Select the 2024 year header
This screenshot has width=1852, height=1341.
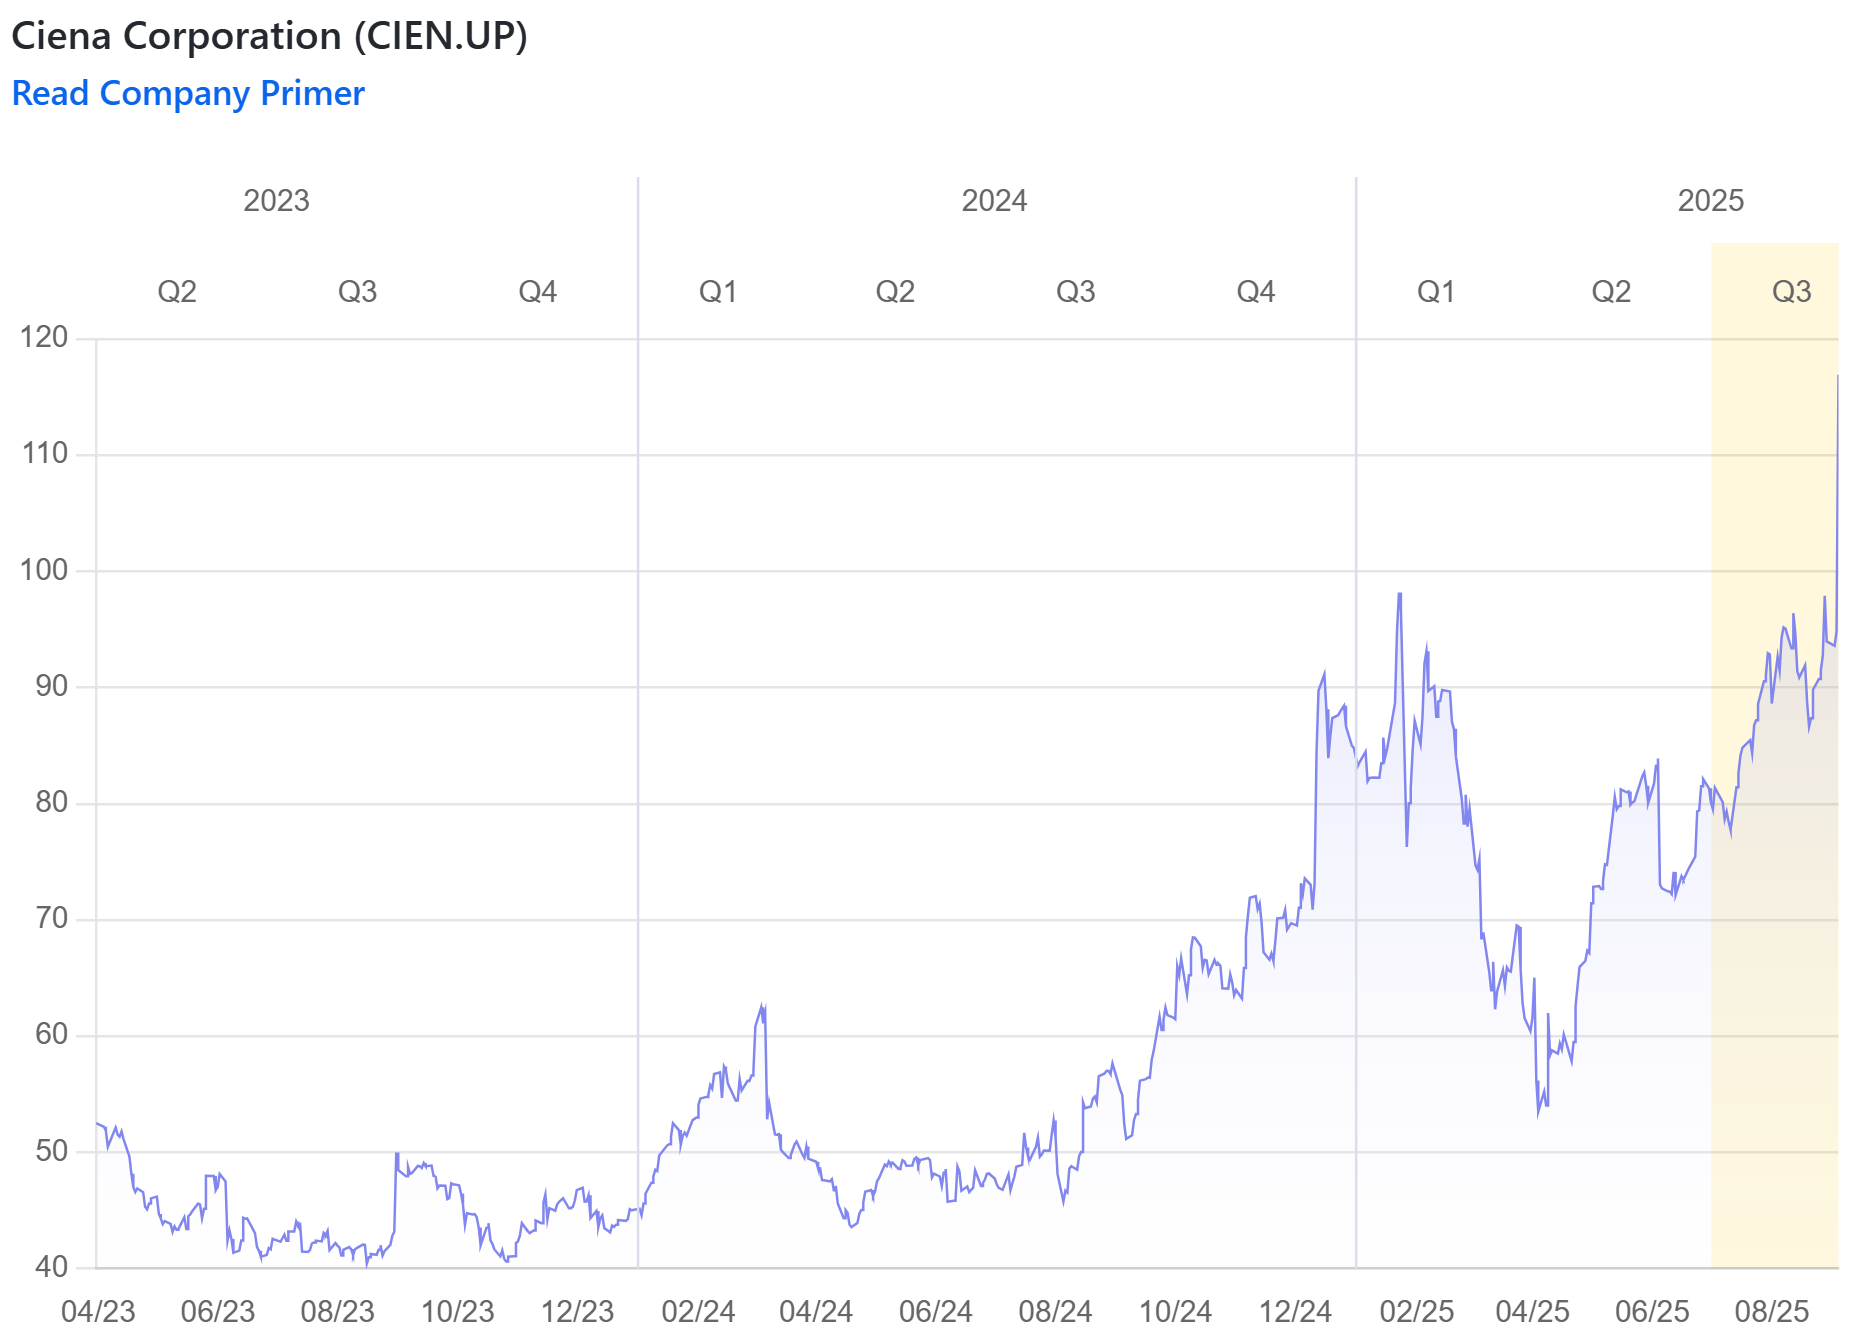click(x=994, y=201)
